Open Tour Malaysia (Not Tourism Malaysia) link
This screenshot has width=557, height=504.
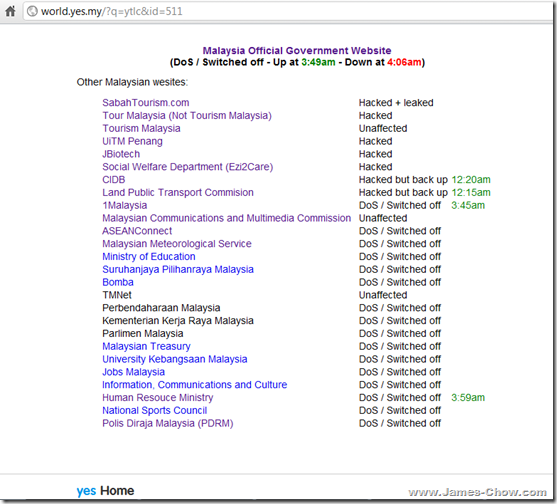pos(187,115)
